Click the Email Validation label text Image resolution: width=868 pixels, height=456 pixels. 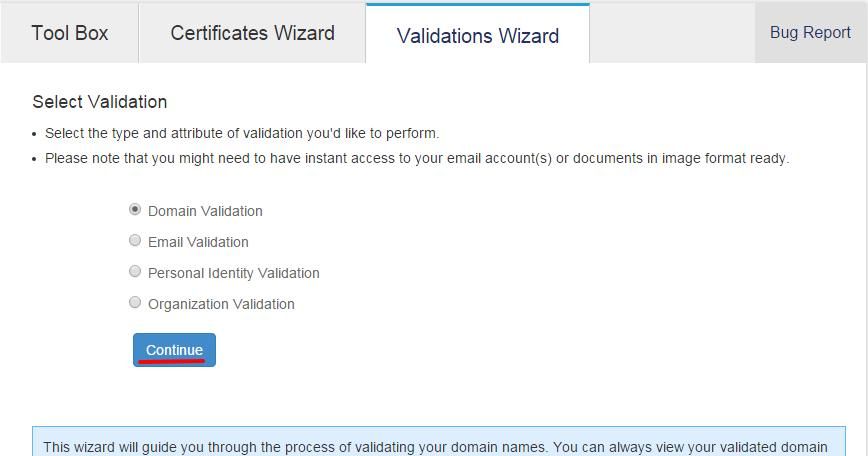[198, 242]
